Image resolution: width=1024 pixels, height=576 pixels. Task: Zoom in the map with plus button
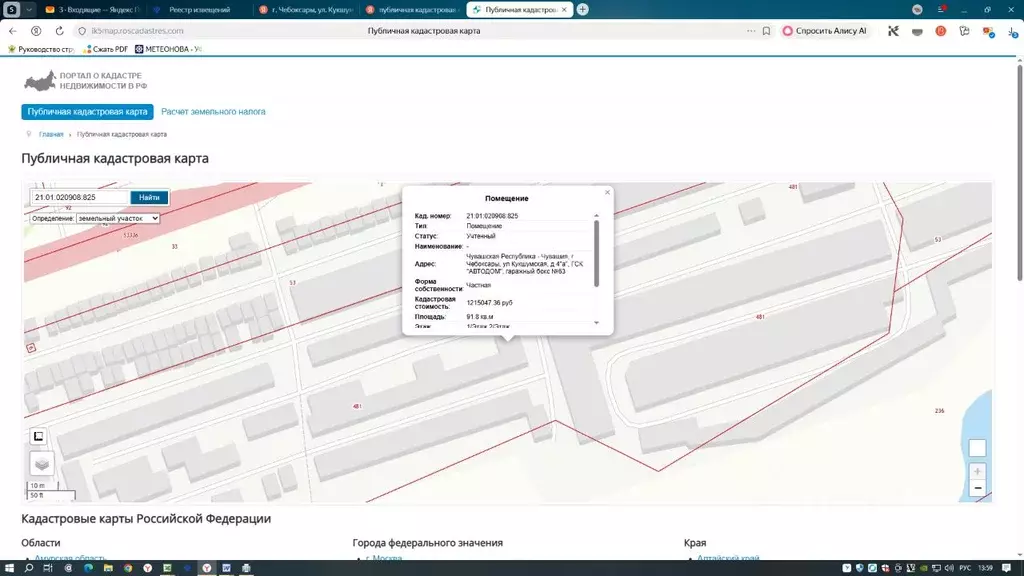point(977,472)
